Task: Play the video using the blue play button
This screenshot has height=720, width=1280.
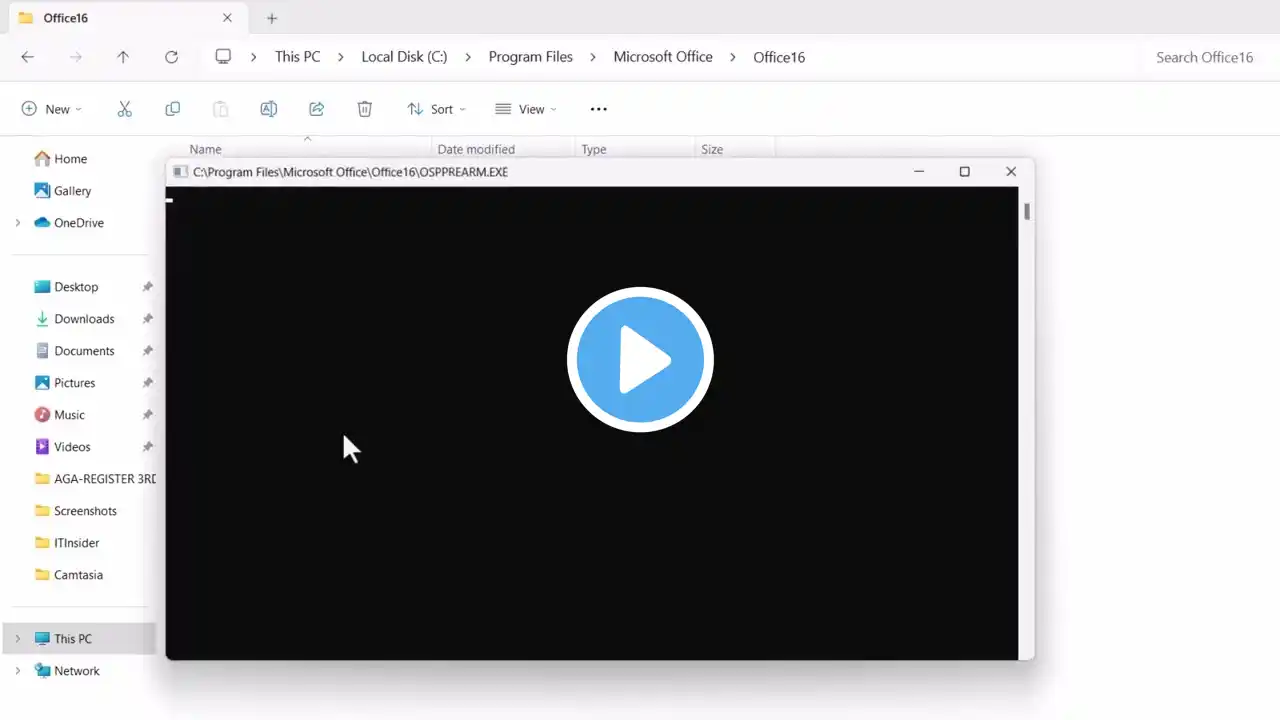Action: [x=640, y=360]
